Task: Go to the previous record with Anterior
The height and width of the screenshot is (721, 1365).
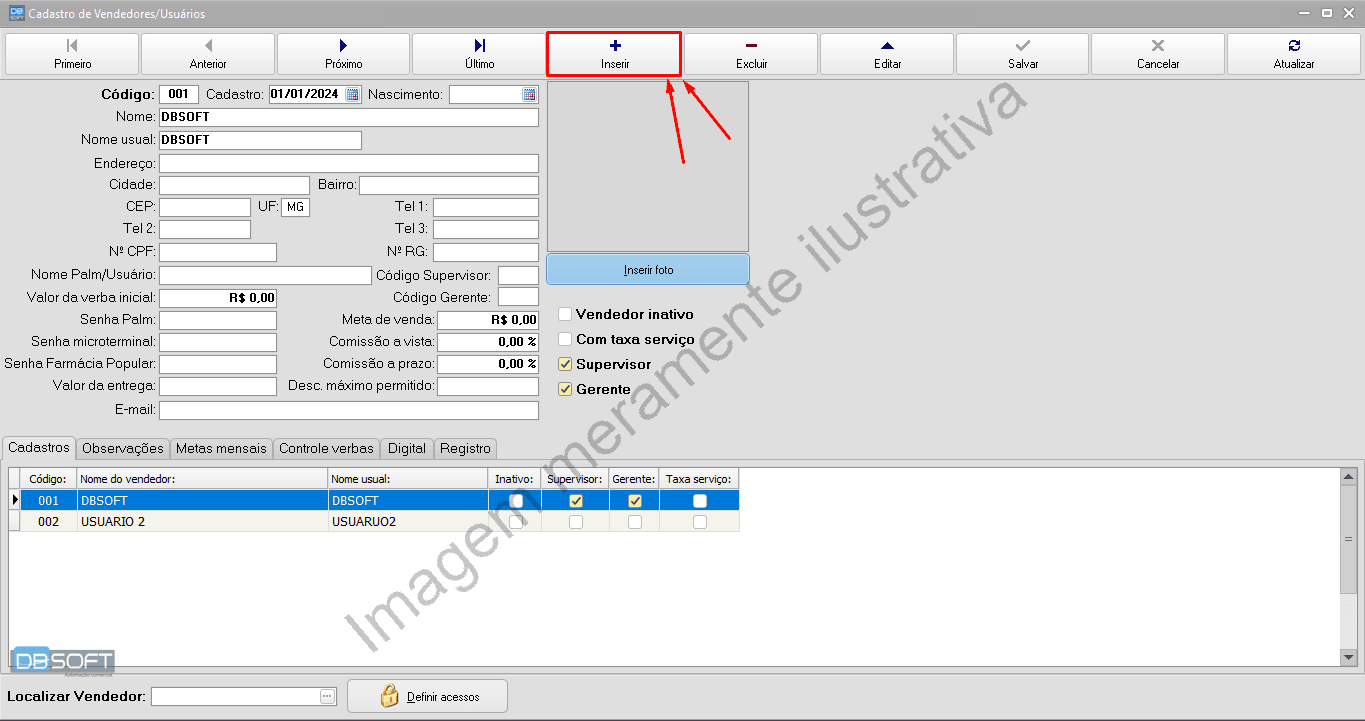Action: click(x=208, y=54)
